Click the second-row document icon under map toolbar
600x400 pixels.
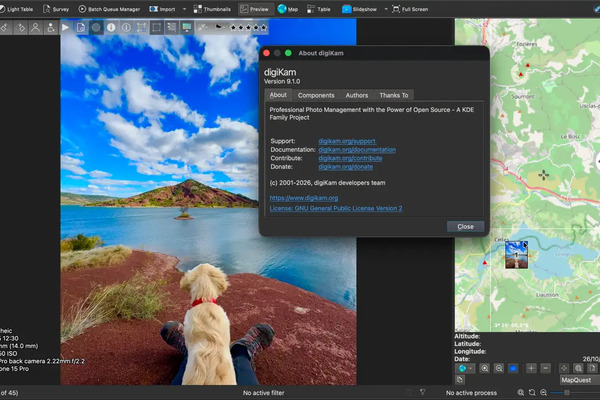[460, 380]
